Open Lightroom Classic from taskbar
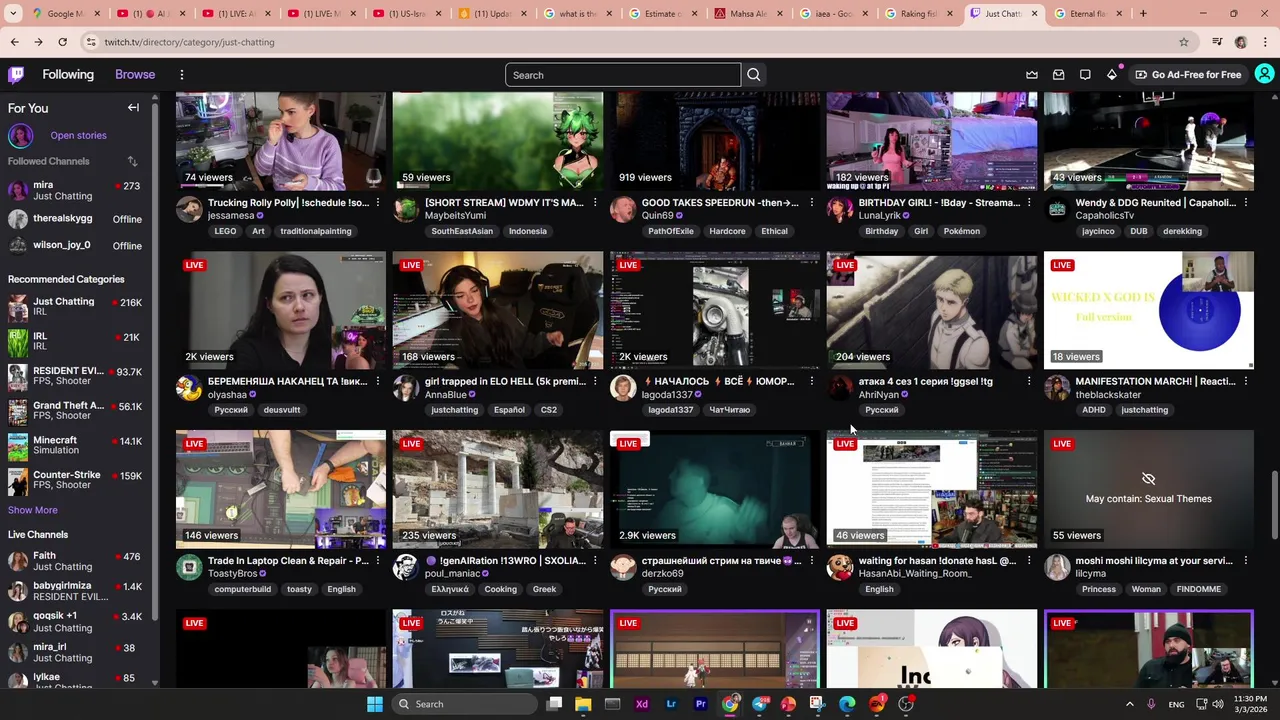 click(671, 704)
